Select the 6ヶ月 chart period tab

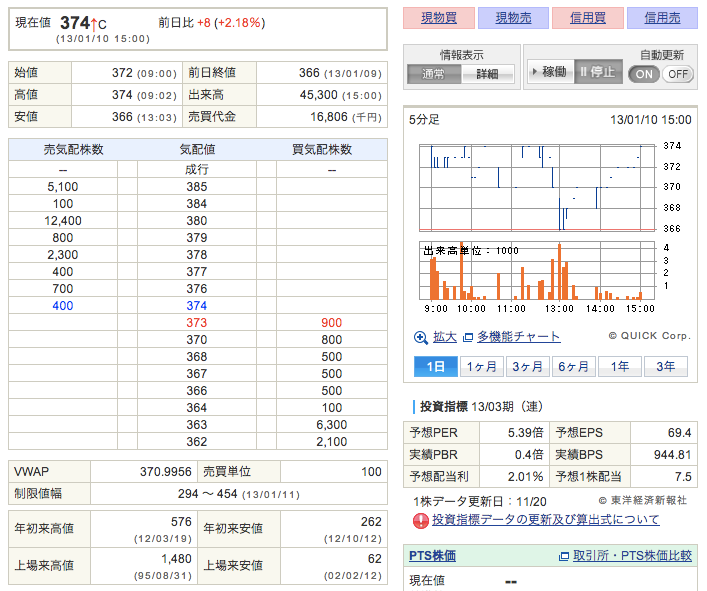[x=574, y=367]
